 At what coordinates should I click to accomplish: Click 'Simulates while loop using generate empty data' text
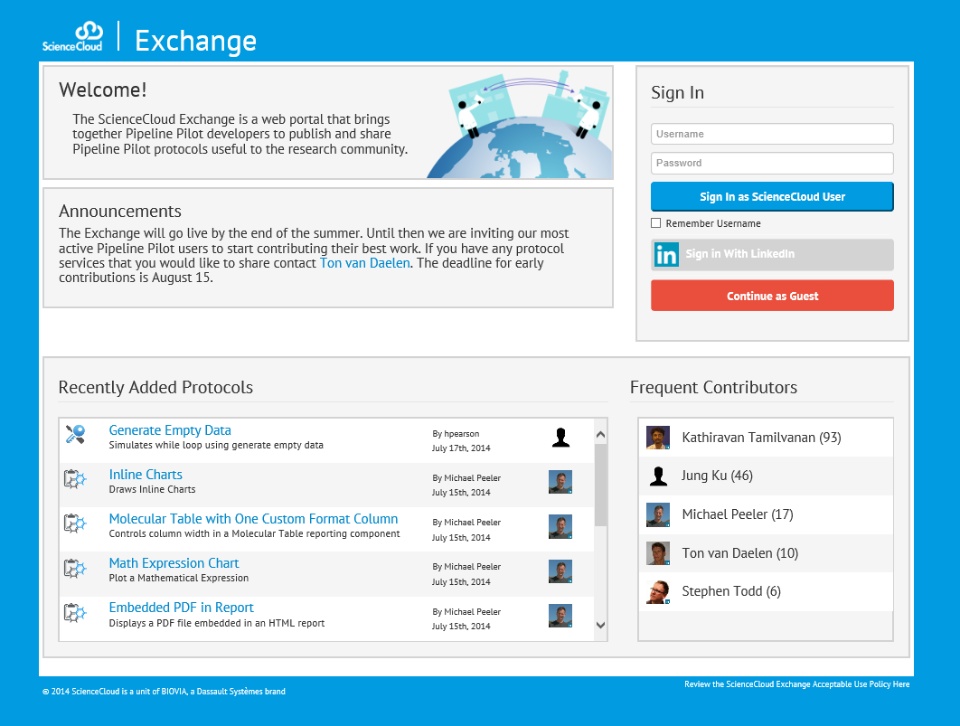tap(216, 445)
